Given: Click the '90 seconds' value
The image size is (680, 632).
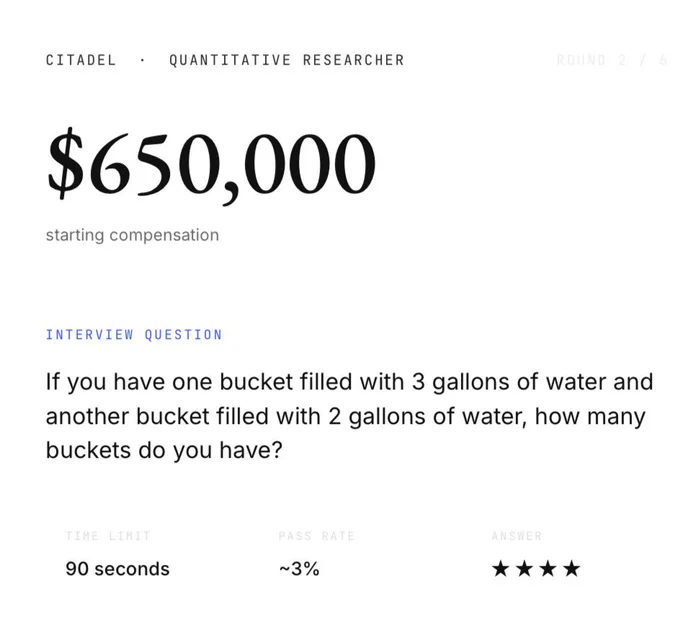Looking at the screenshot, I should (x=118, y=569).
